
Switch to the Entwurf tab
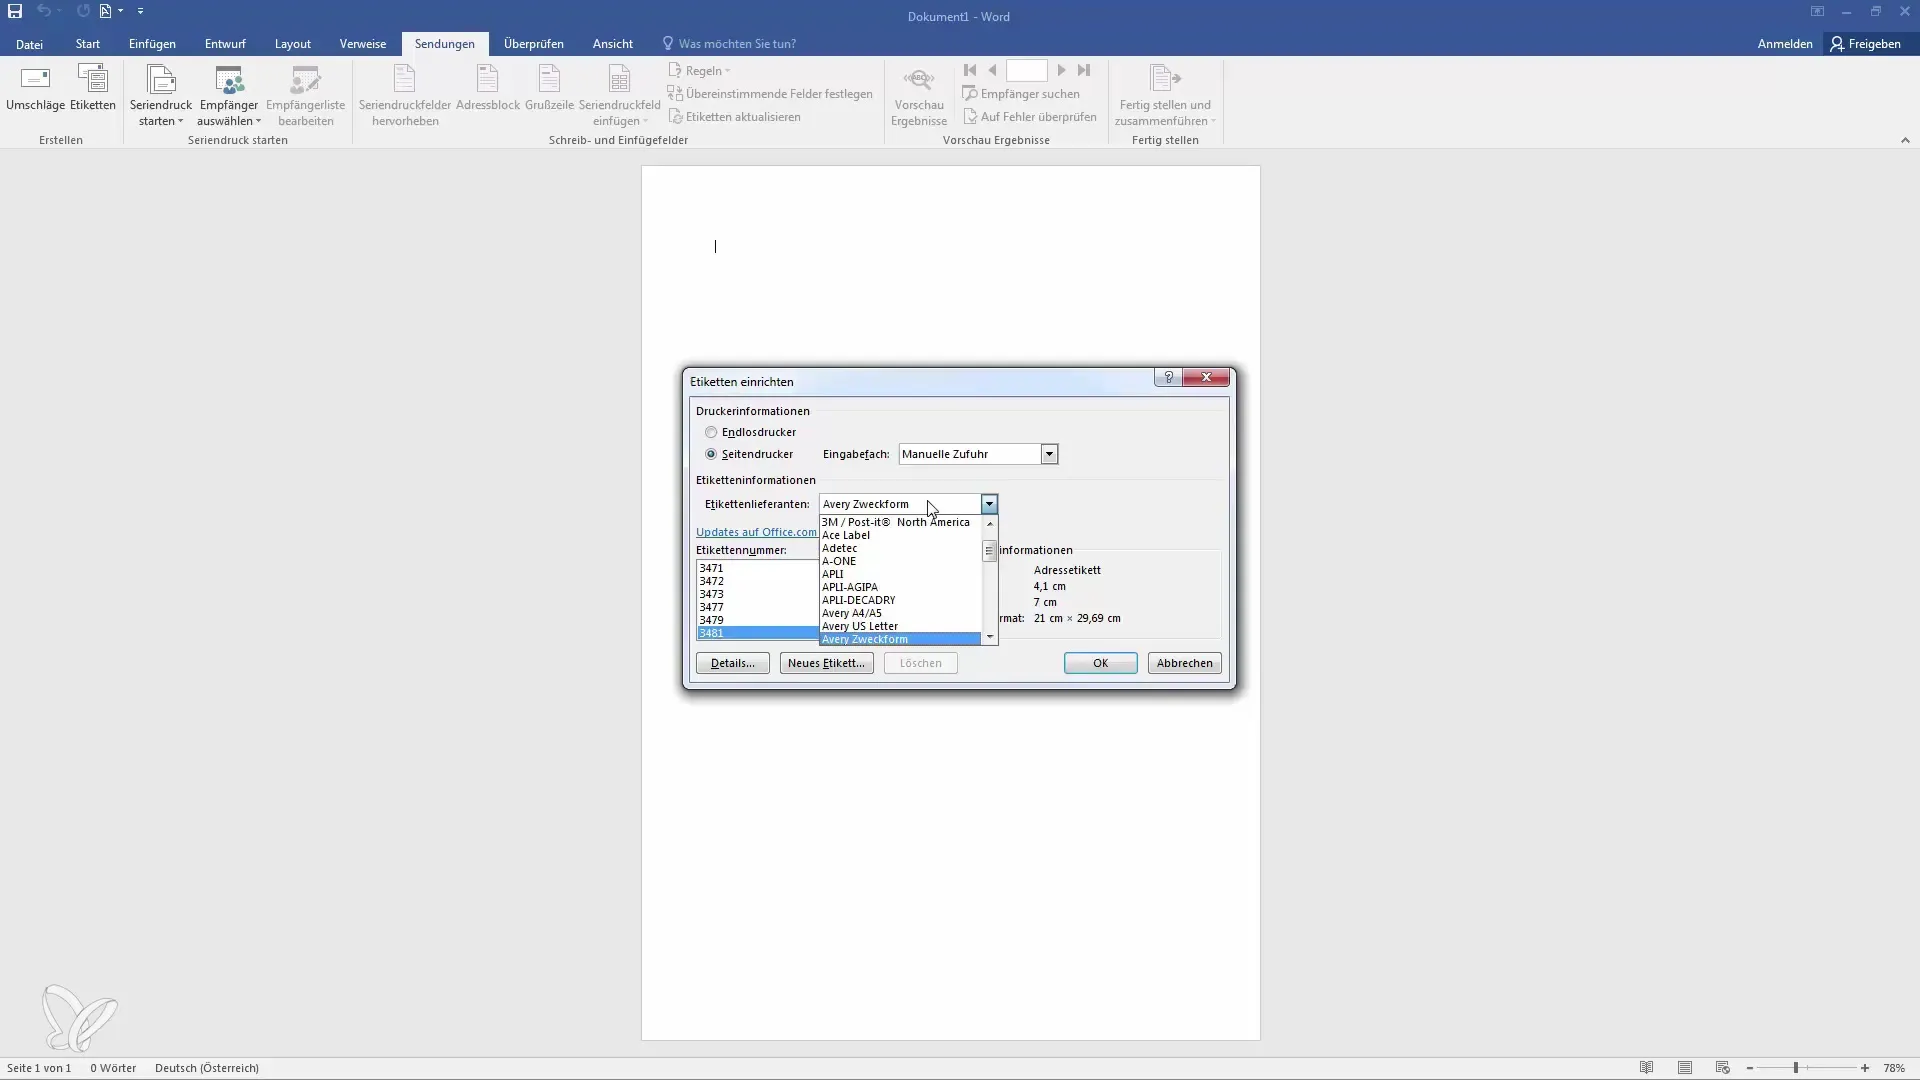[x=225, y=44]
